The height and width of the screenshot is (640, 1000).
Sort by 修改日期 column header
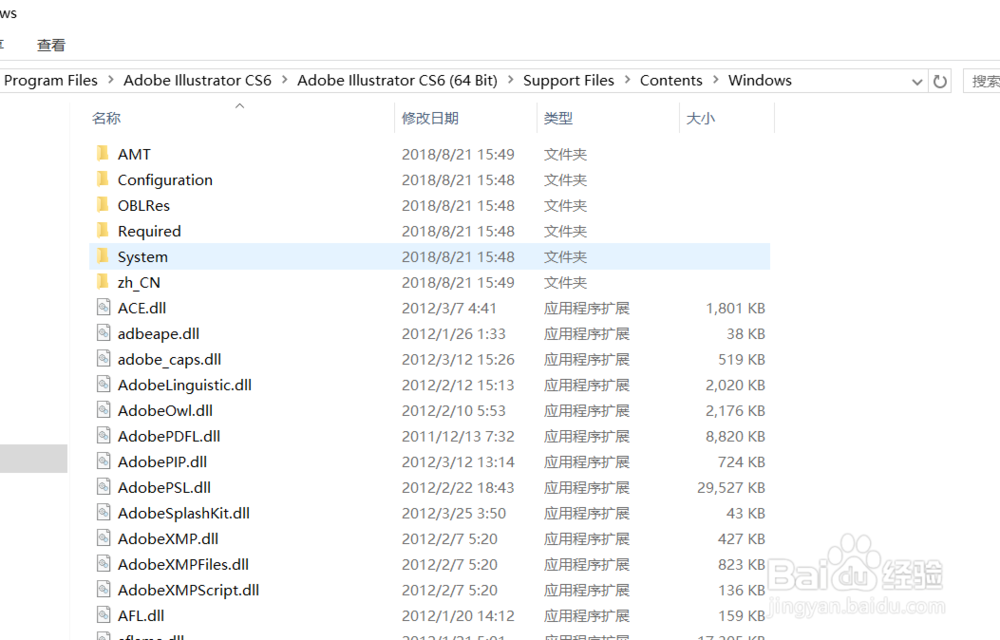[x=430, y=118]
